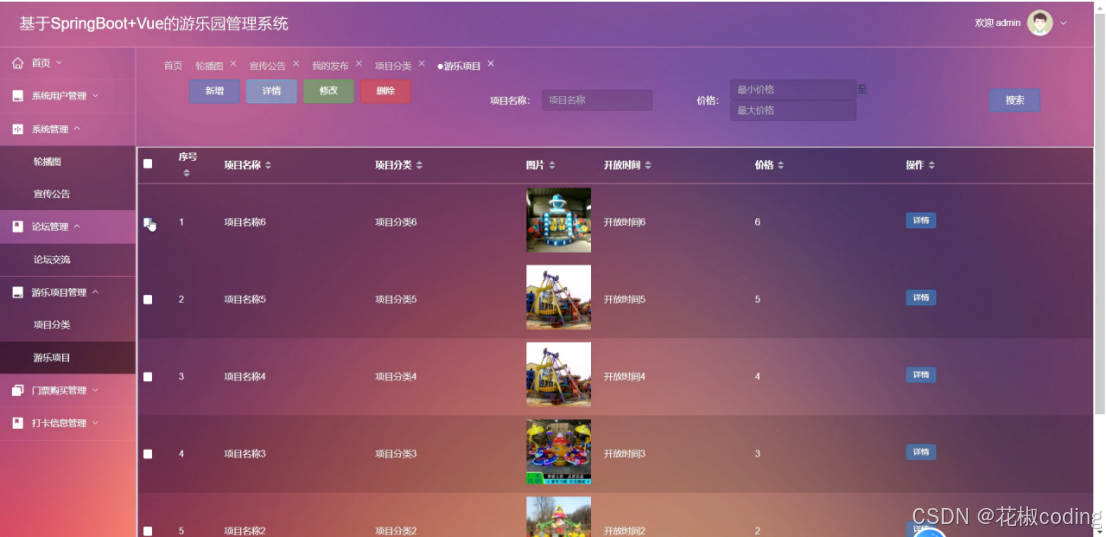Click the 游乐项目管理 sidebar icon
Viewport: 1106px width, 537px height.
tap(18, 292)
